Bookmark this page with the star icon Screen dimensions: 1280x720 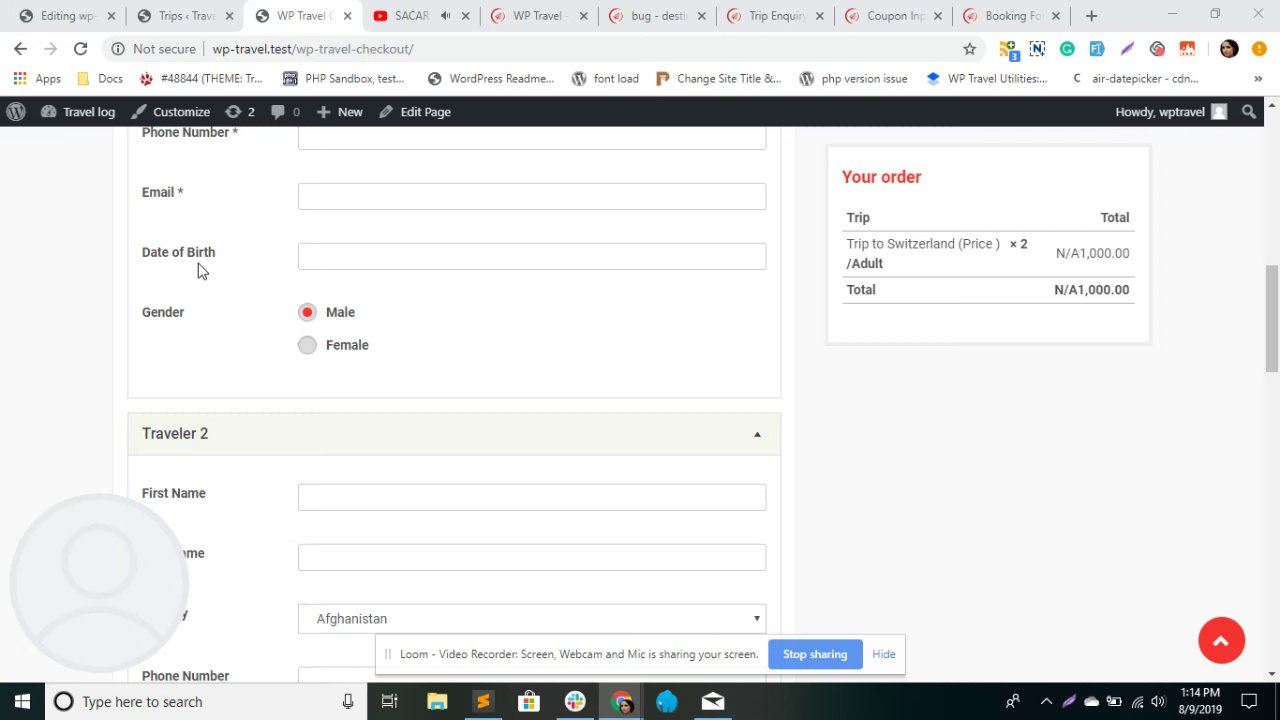click(969, 48)
